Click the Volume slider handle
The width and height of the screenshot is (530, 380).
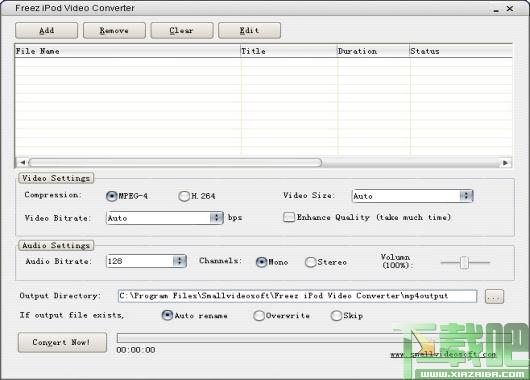pyautogui.click(x=464, y=262)
